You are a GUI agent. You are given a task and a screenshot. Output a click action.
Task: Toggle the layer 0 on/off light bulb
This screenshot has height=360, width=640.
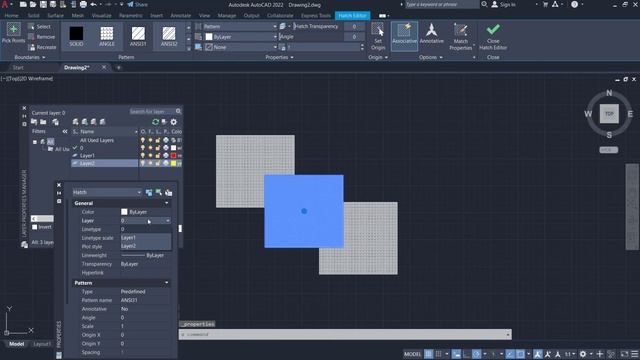(x=143, y=148)
